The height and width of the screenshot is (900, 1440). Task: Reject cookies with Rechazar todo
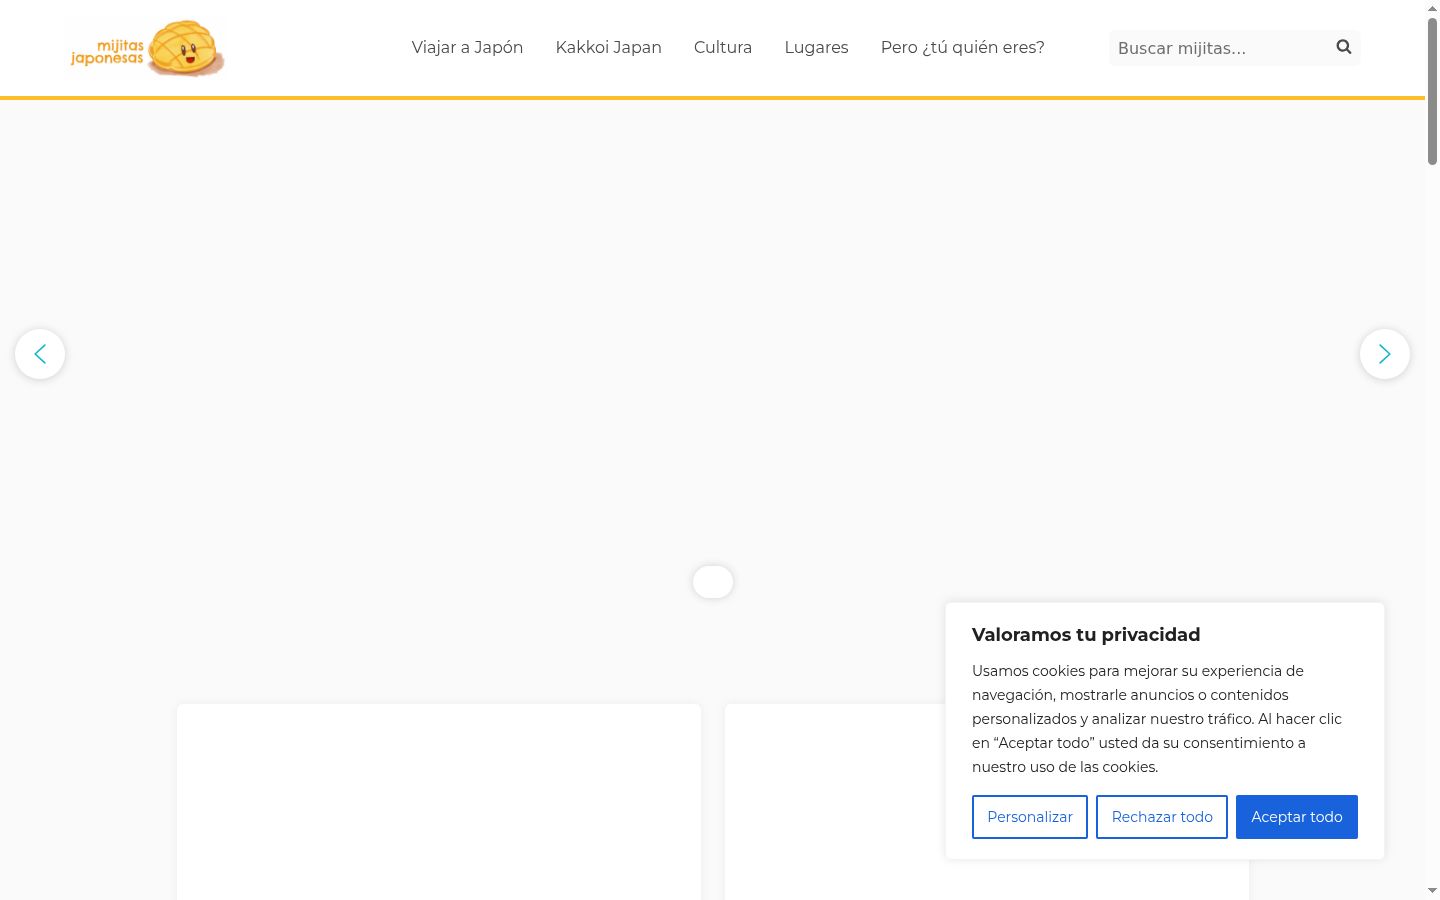coord(1162,817)
